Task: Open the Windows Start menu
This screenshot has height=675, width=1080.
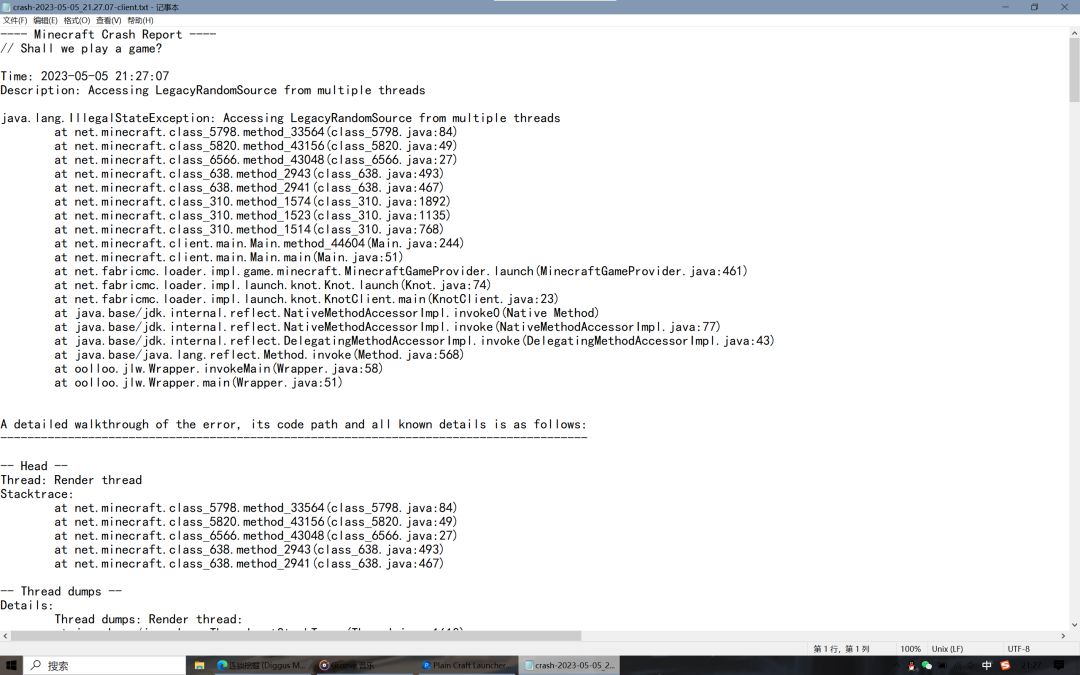Action: click(12, 665)
